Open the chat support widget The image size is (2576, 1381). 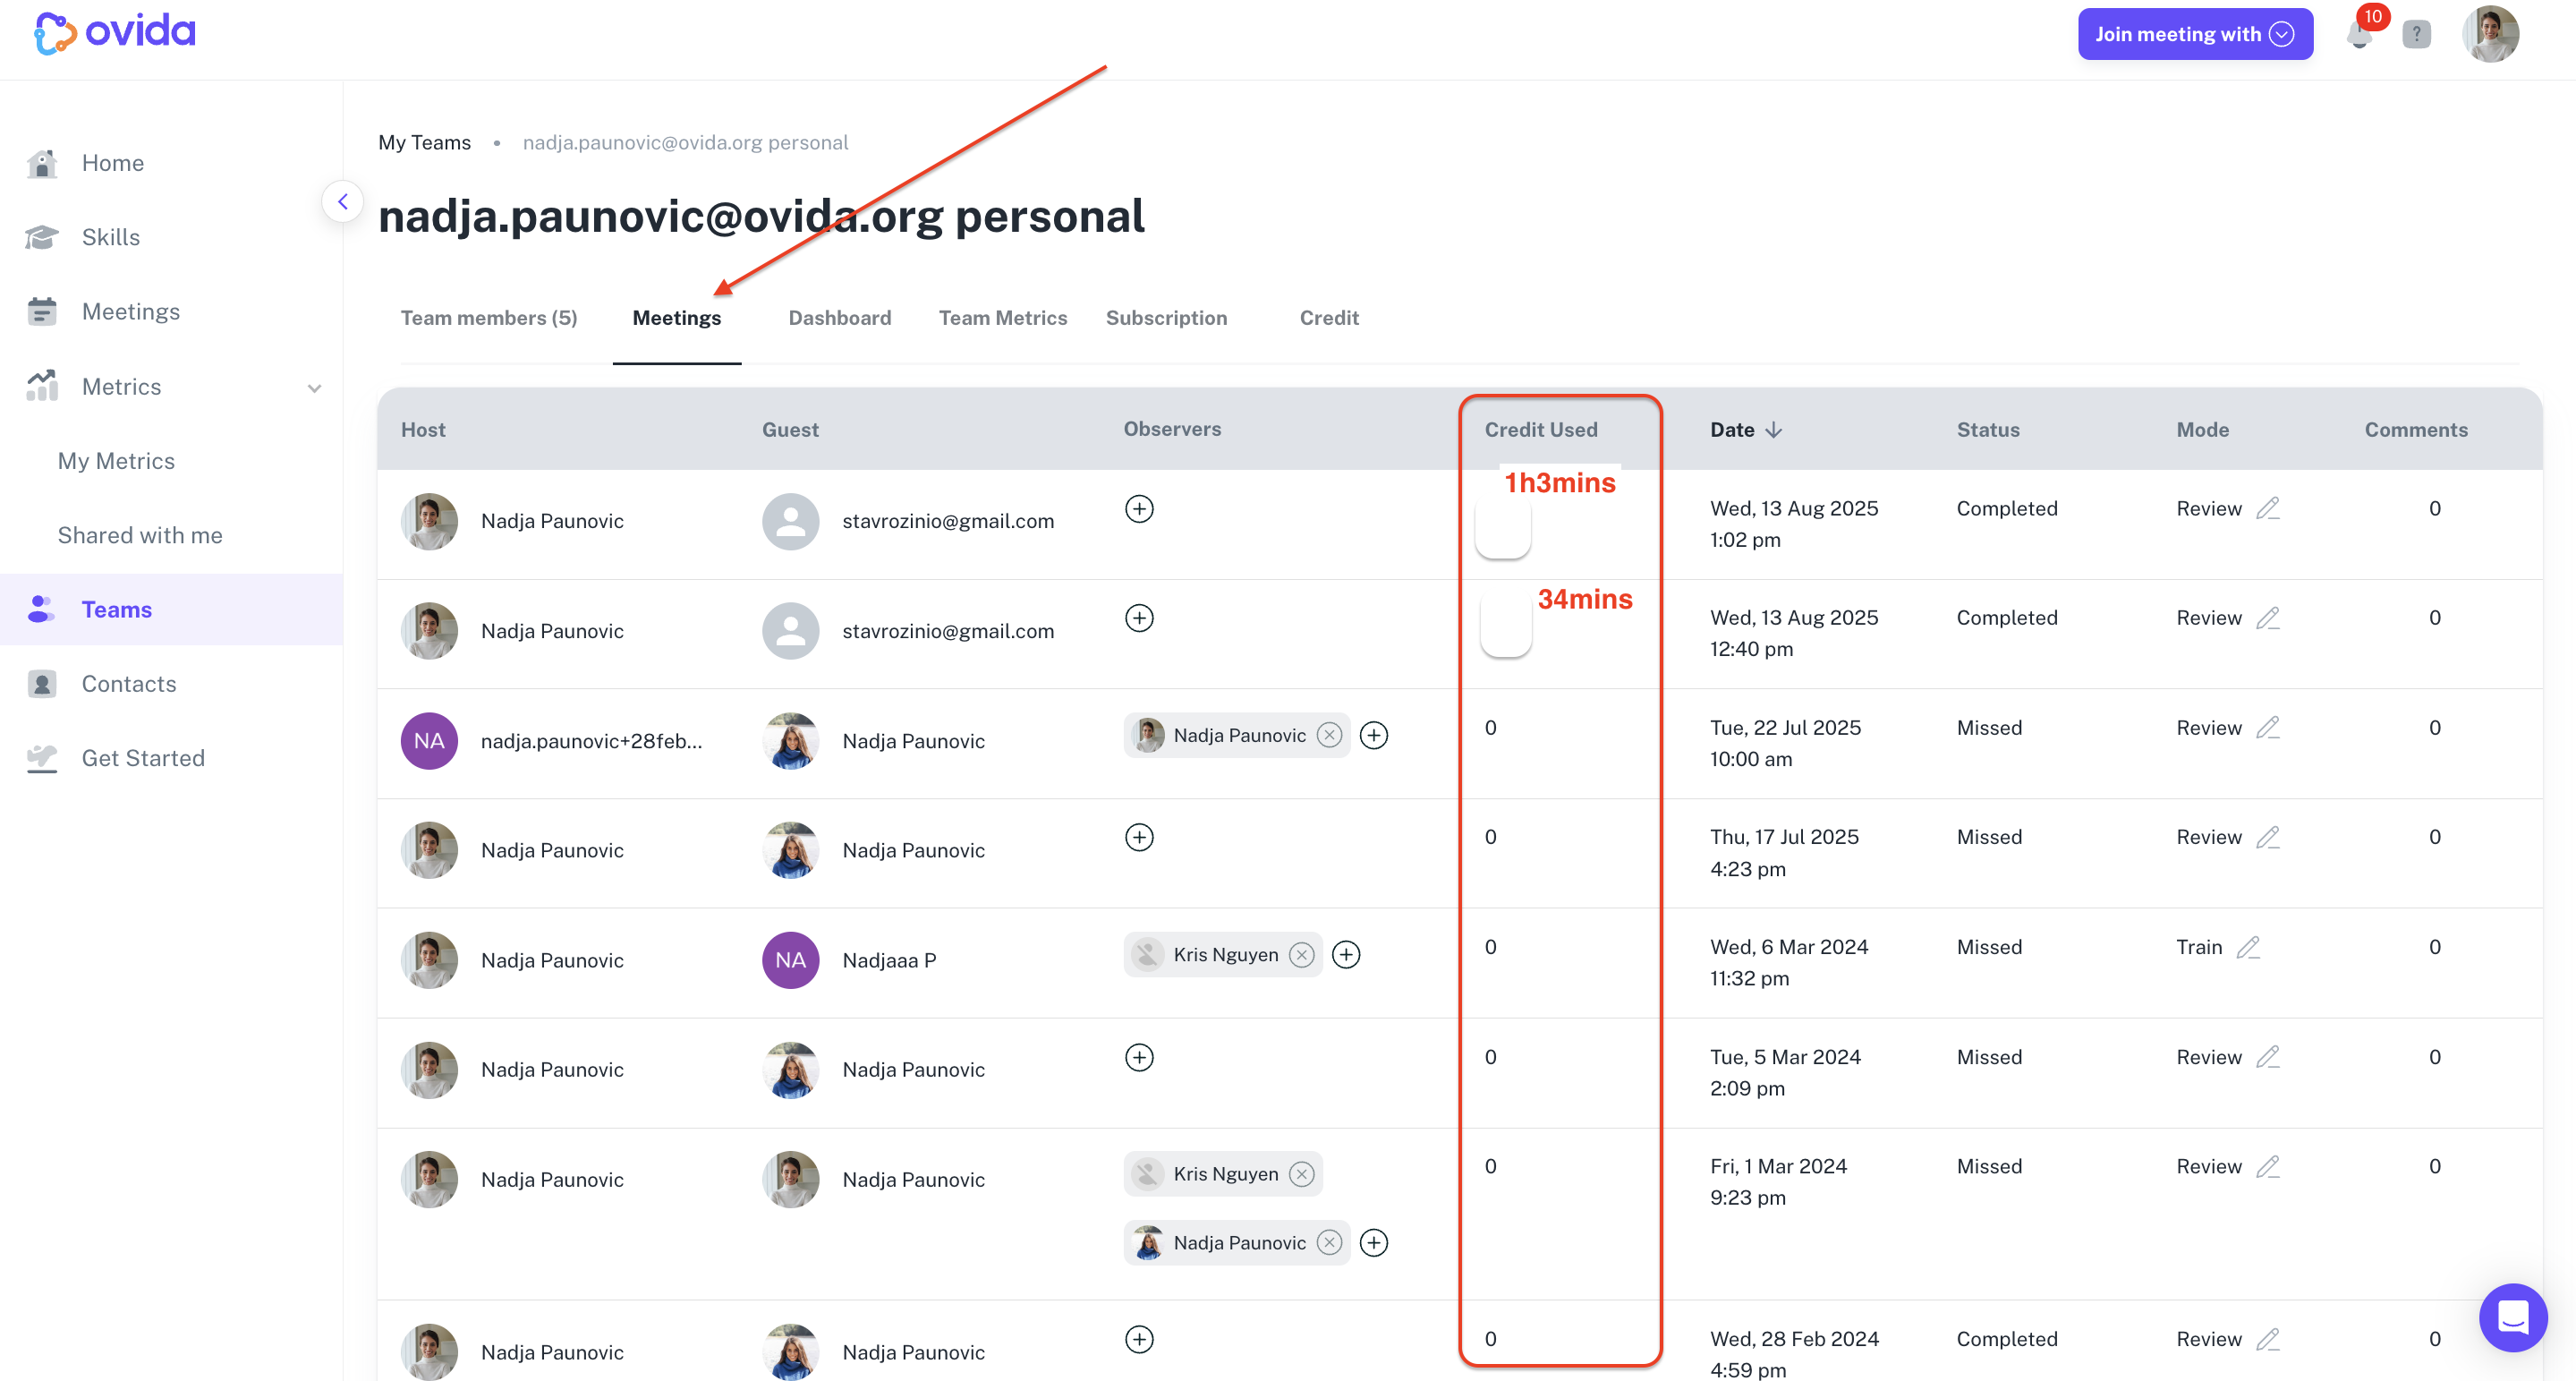[2513, 1317]
